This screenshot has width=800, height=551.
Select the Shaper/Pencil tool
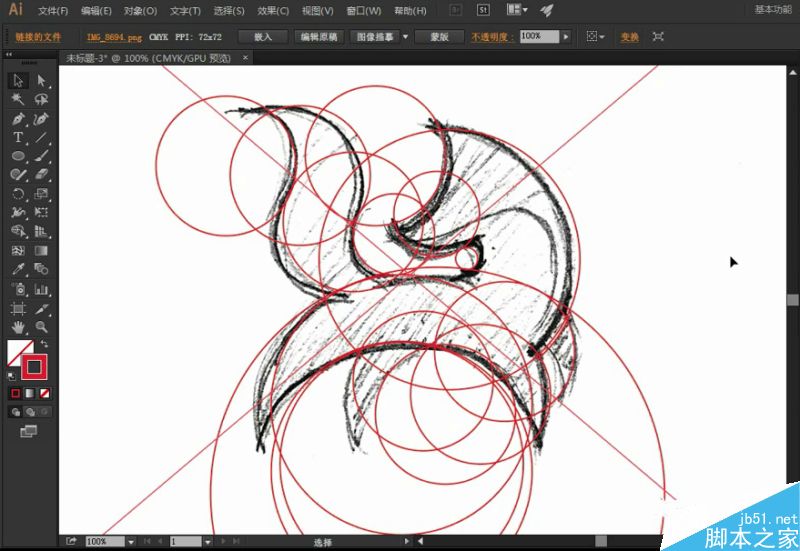click(x=18, y=174)
